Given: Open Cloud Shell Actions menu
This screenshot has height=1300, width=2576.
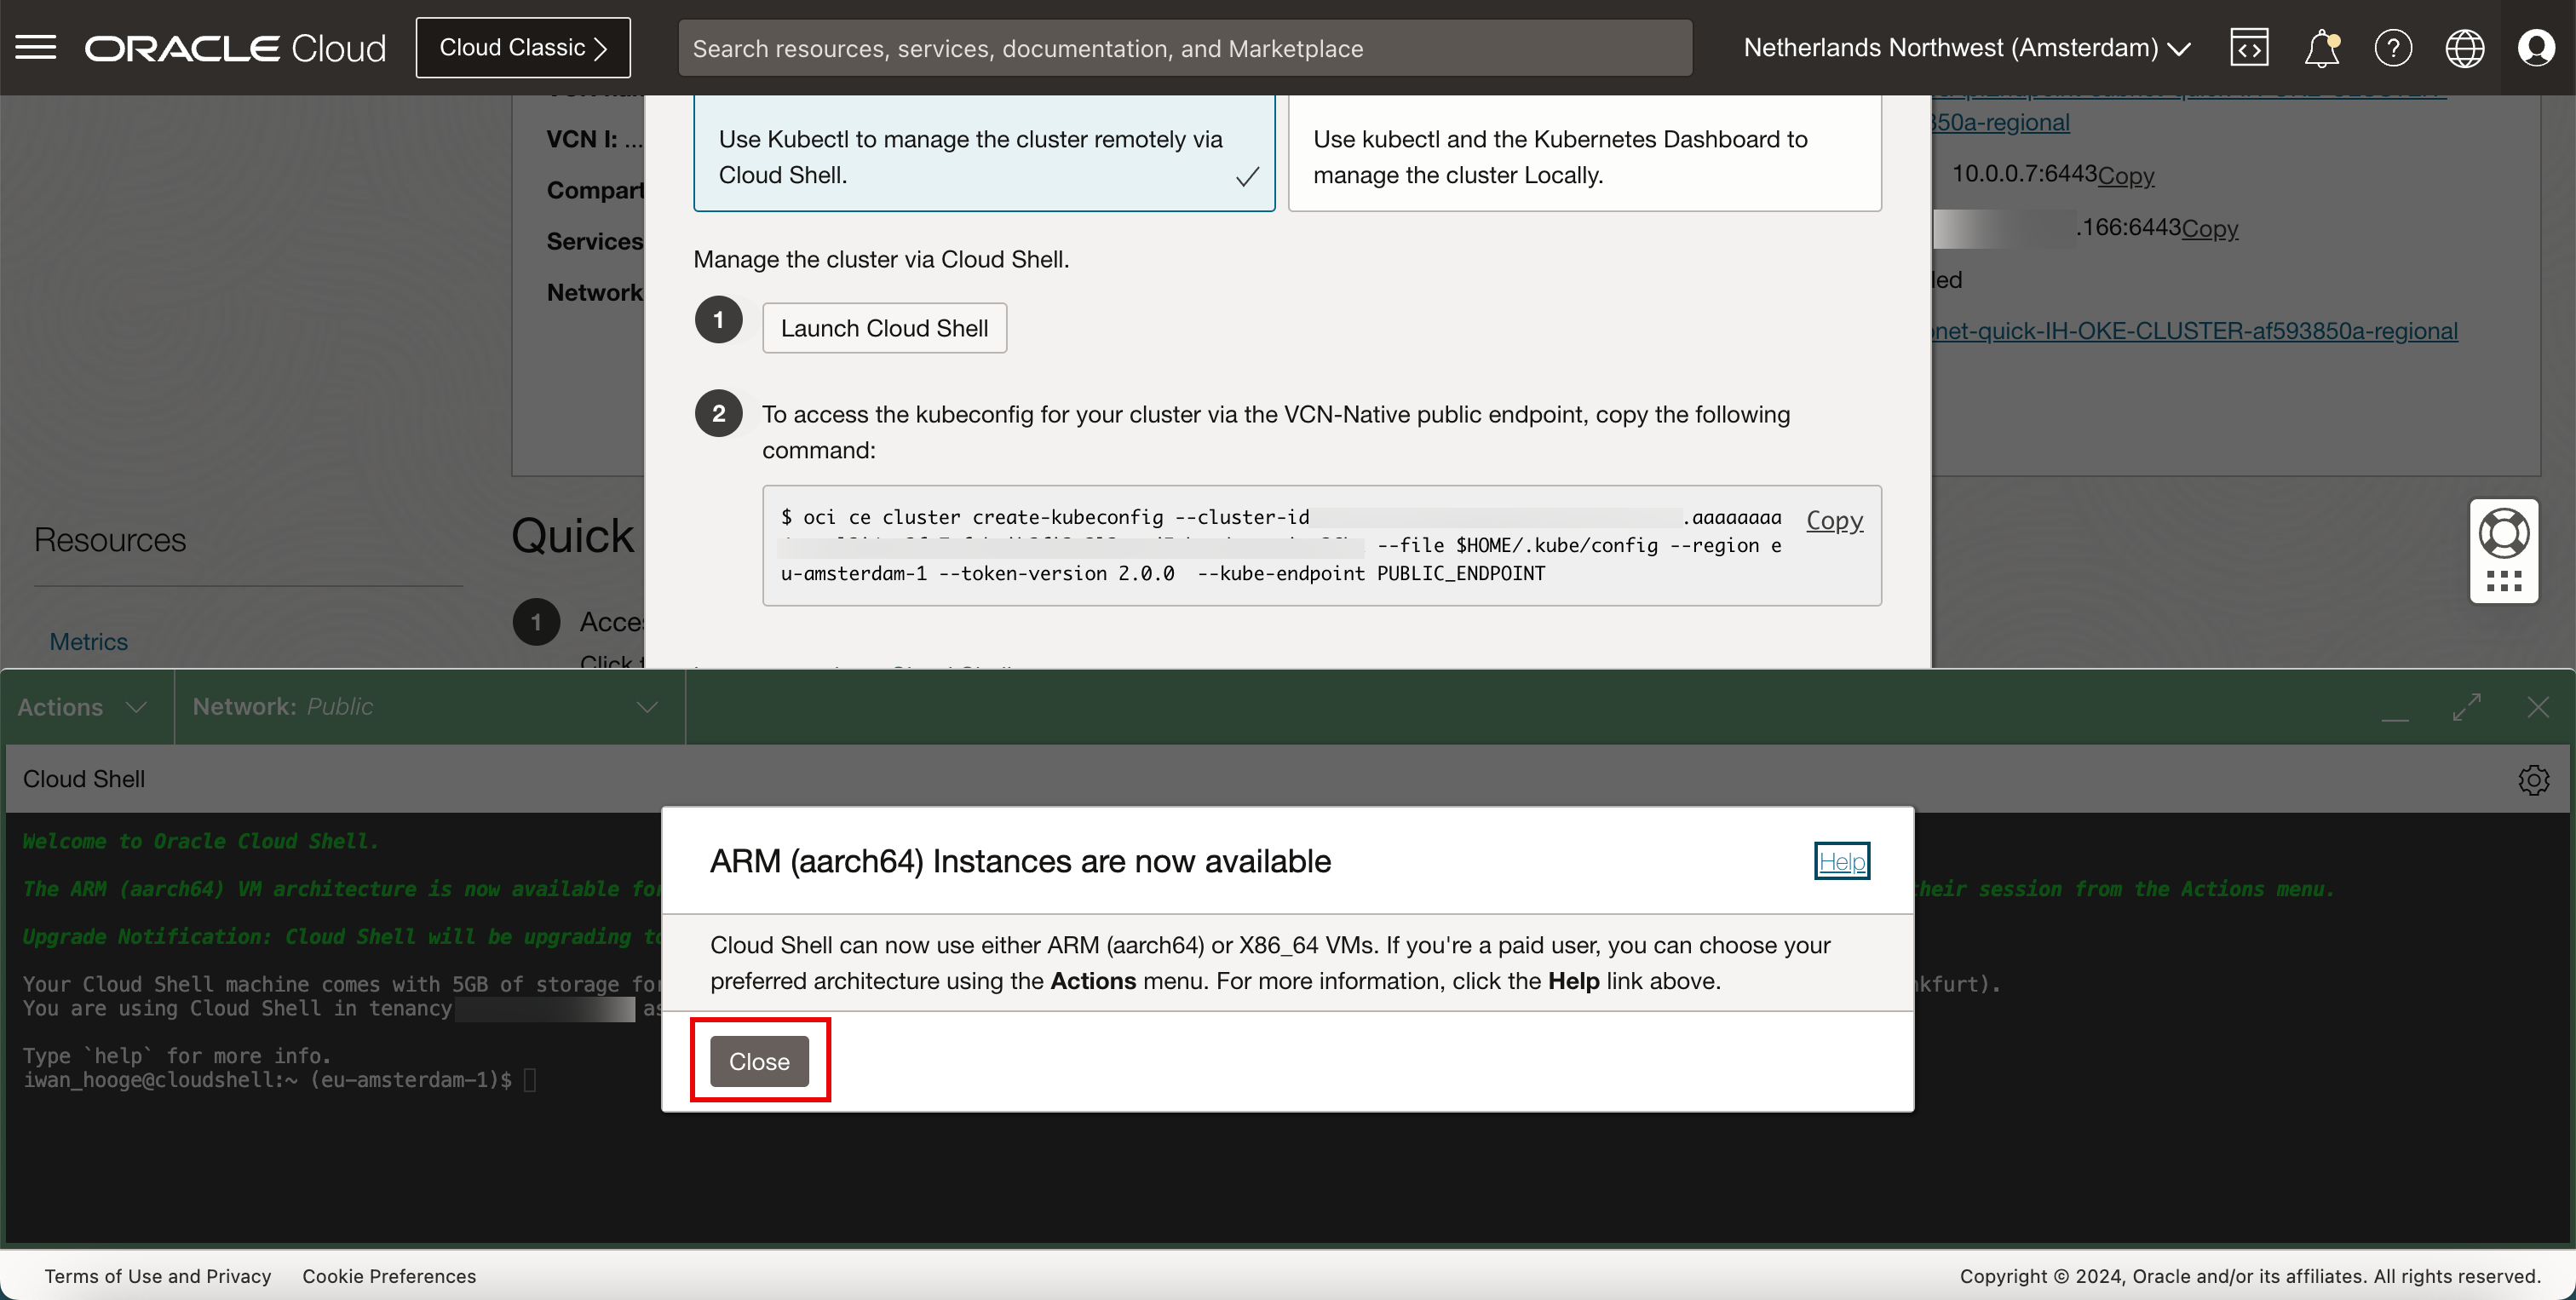Looking at the screenshot, I should [x=83, y=707].
